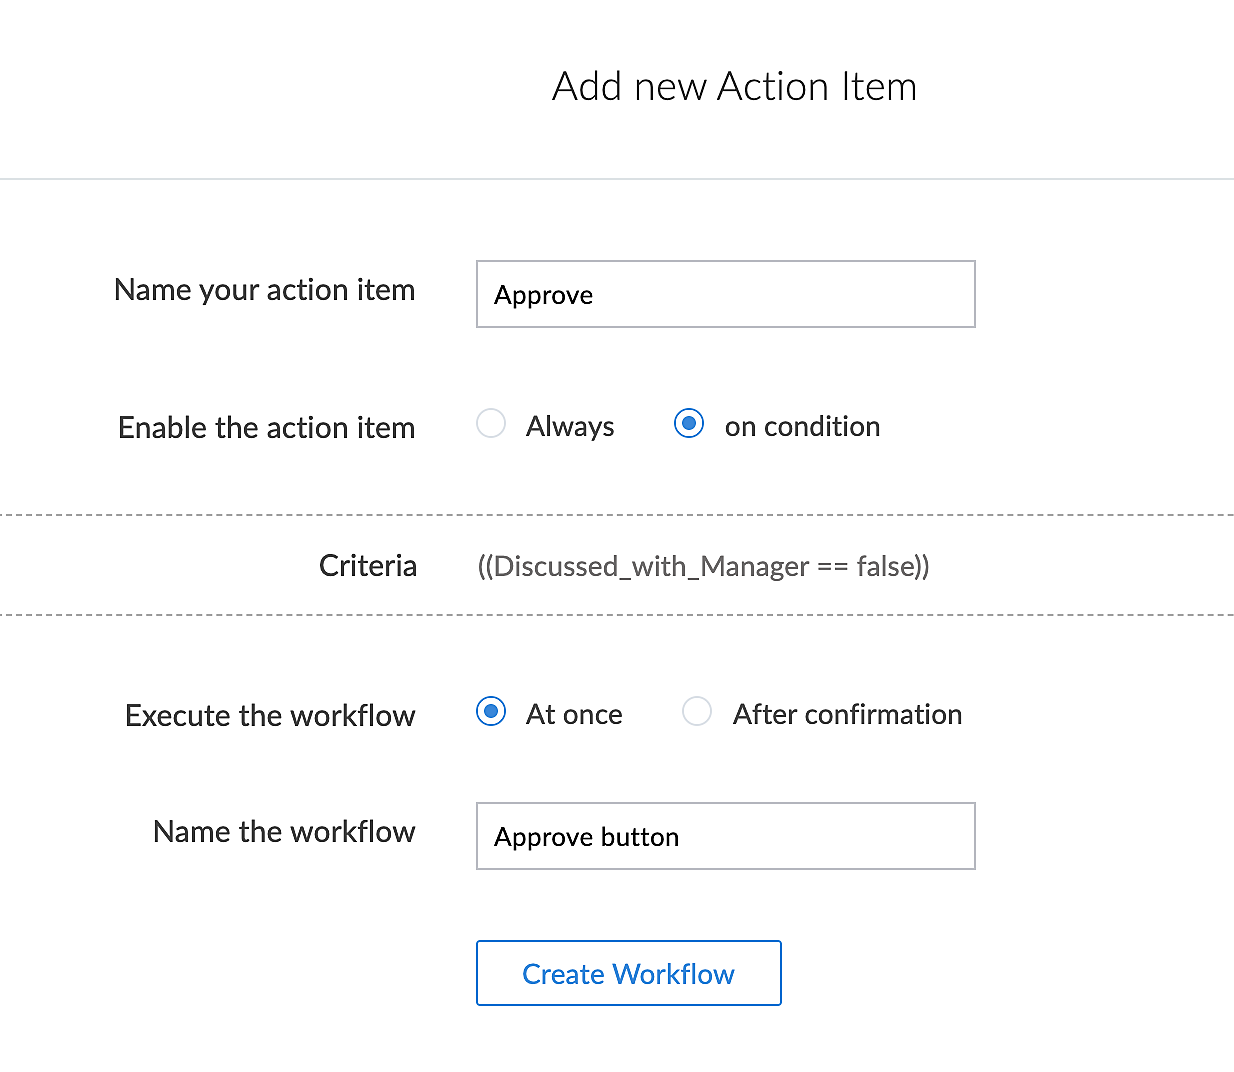Place cursor after the word Approve in name field
Image resolution: width=1234 pixels, height=1072 pixels.
pos(595,295)
